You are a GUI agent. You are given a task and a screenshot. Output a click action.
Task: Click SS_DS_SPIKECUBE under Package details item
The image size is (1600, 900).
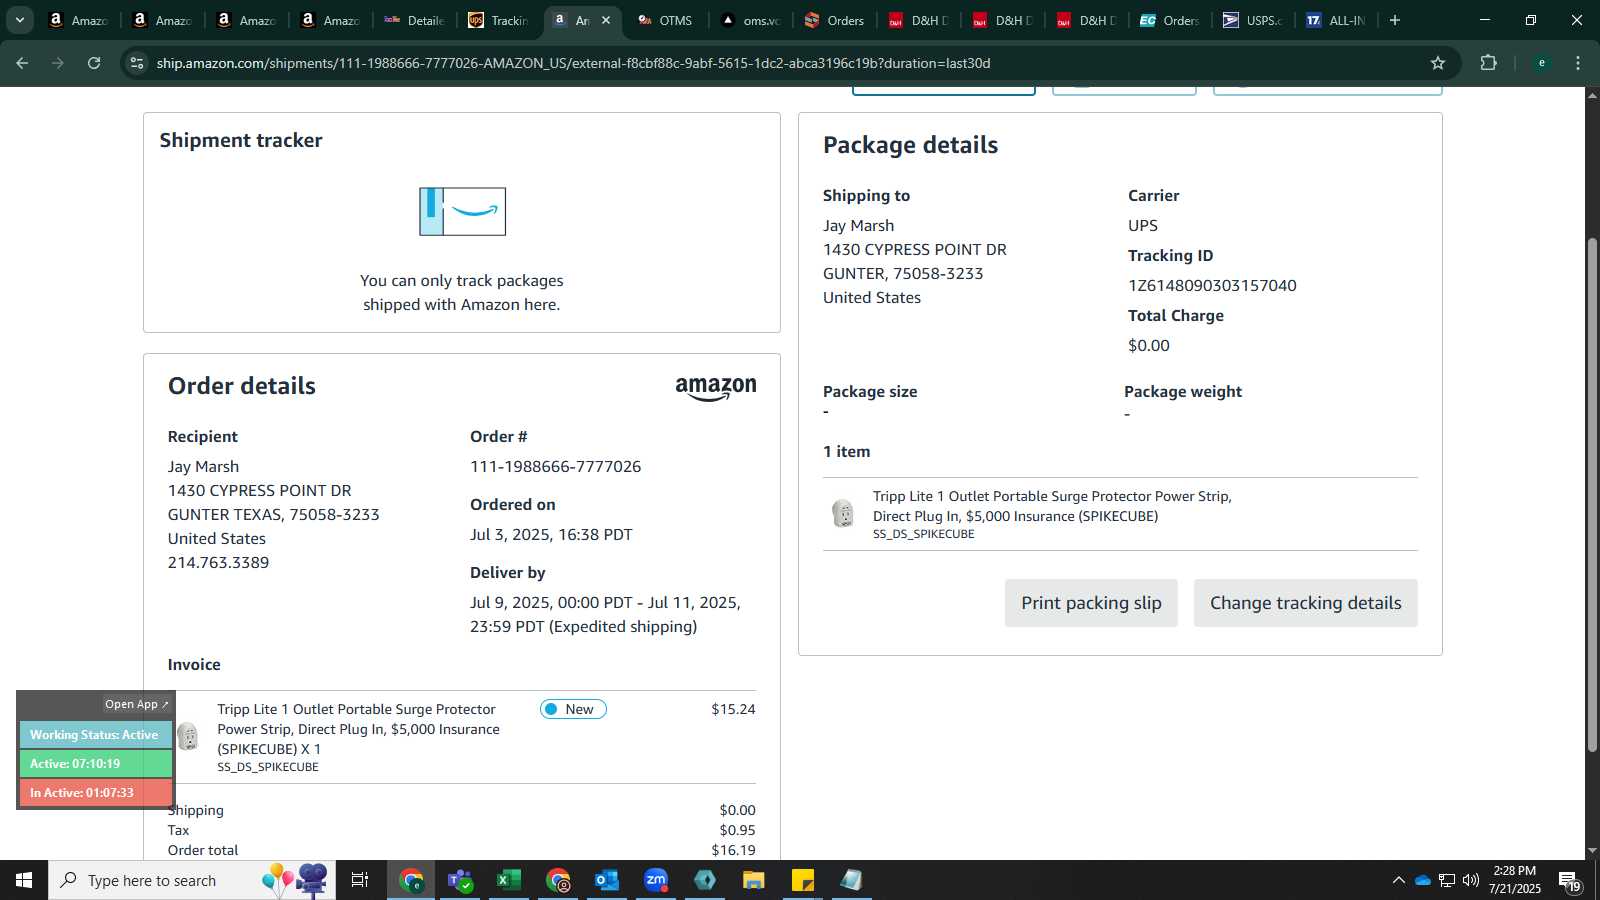tap(923, 534)
